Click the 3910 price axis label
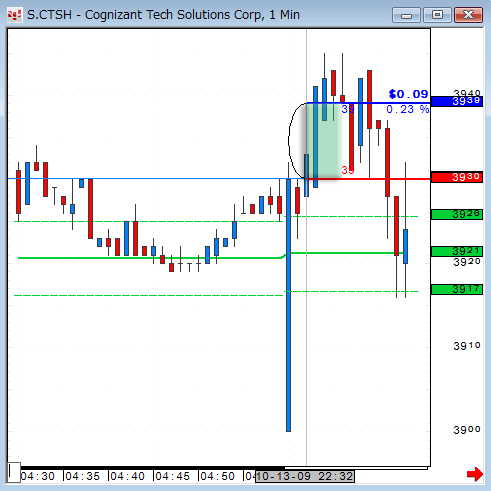Viewport: 491px width, 491px height. pos(467,346)
